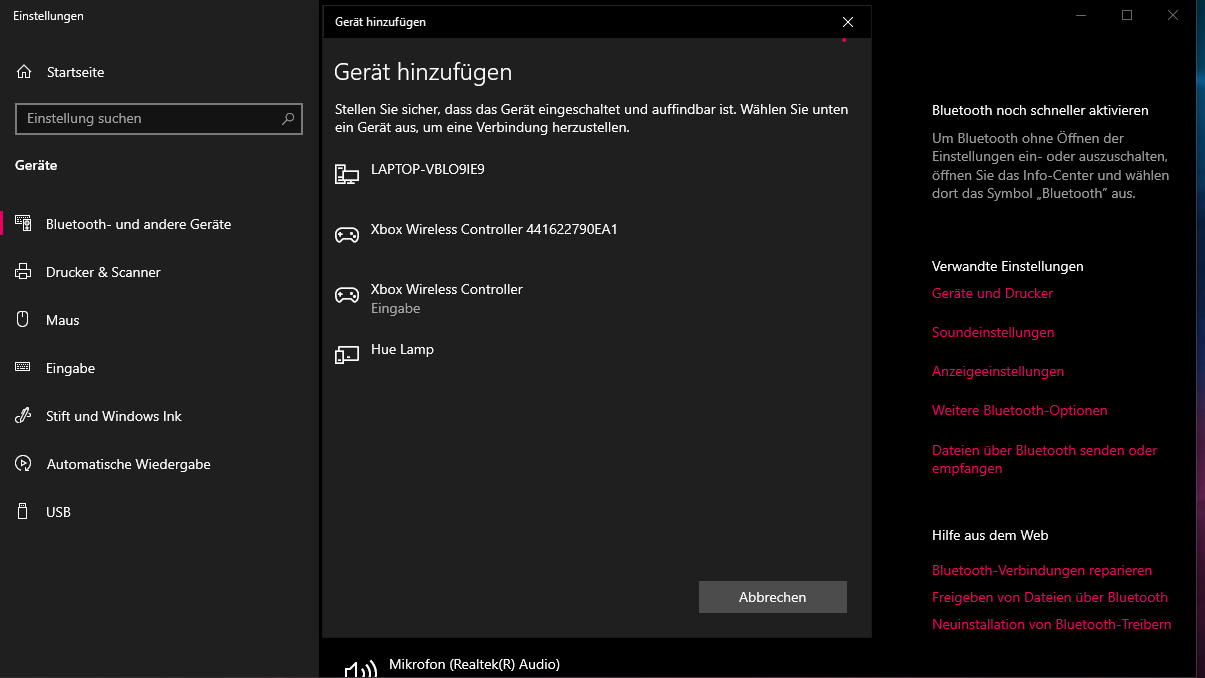
Task: Click the autoplay icon for Automatische Wiedergabe
Action: (23, 464)
